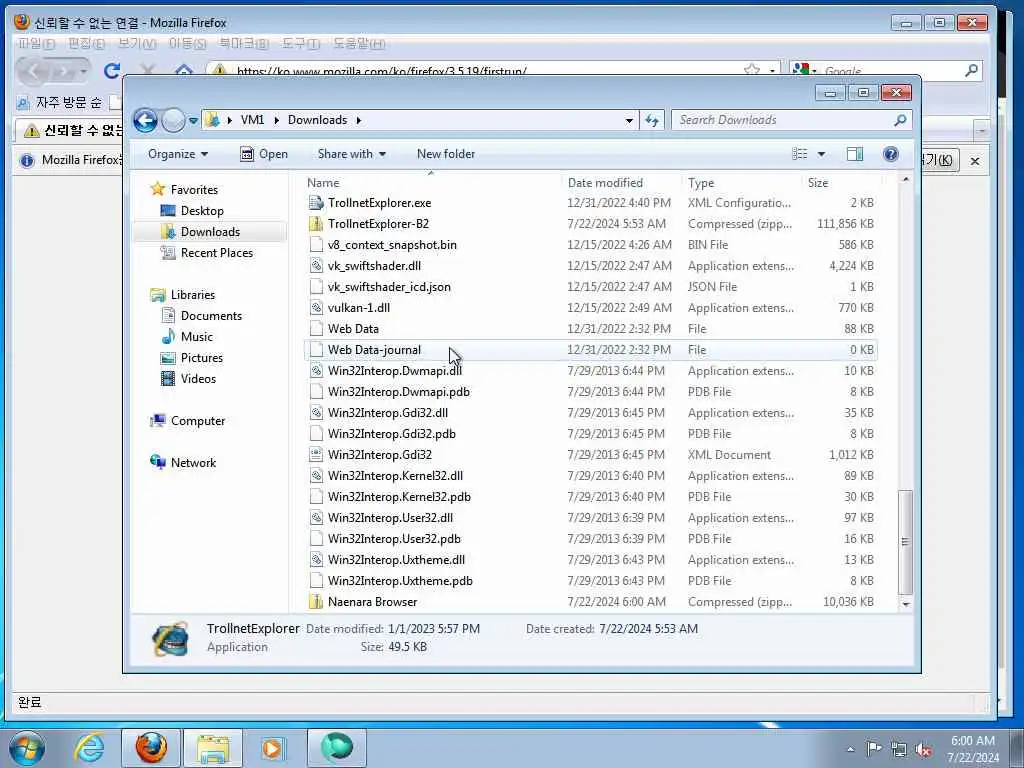Open Firefox 파일 menu
Image resolution: width=1024 pixels, height=768 pixels.
[36, 44]
